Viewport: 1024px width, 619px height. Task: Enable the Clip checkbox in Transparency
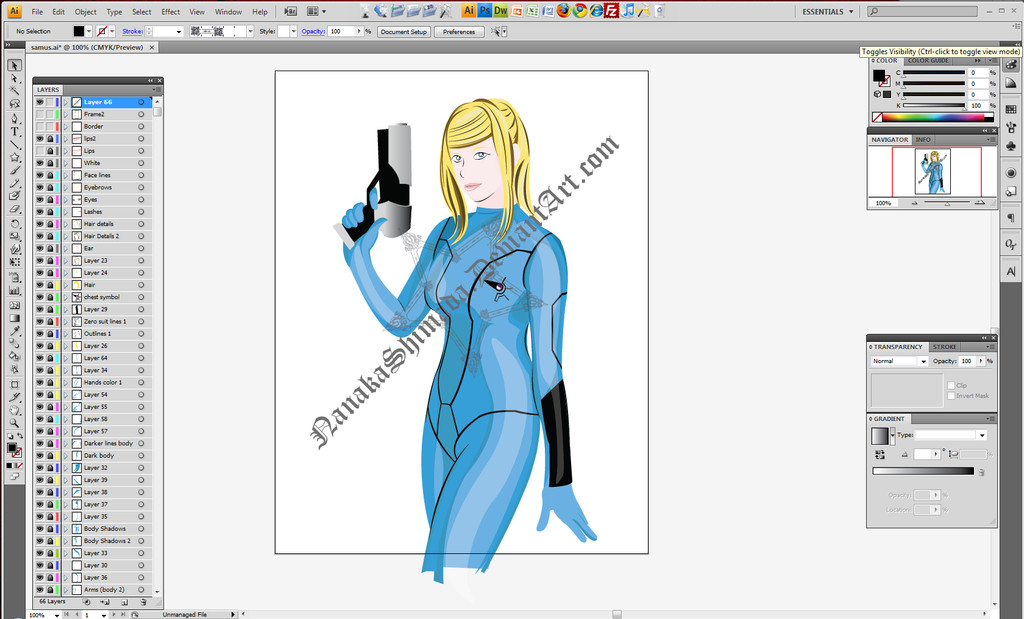pyautogui.click(x=951, y=385)
